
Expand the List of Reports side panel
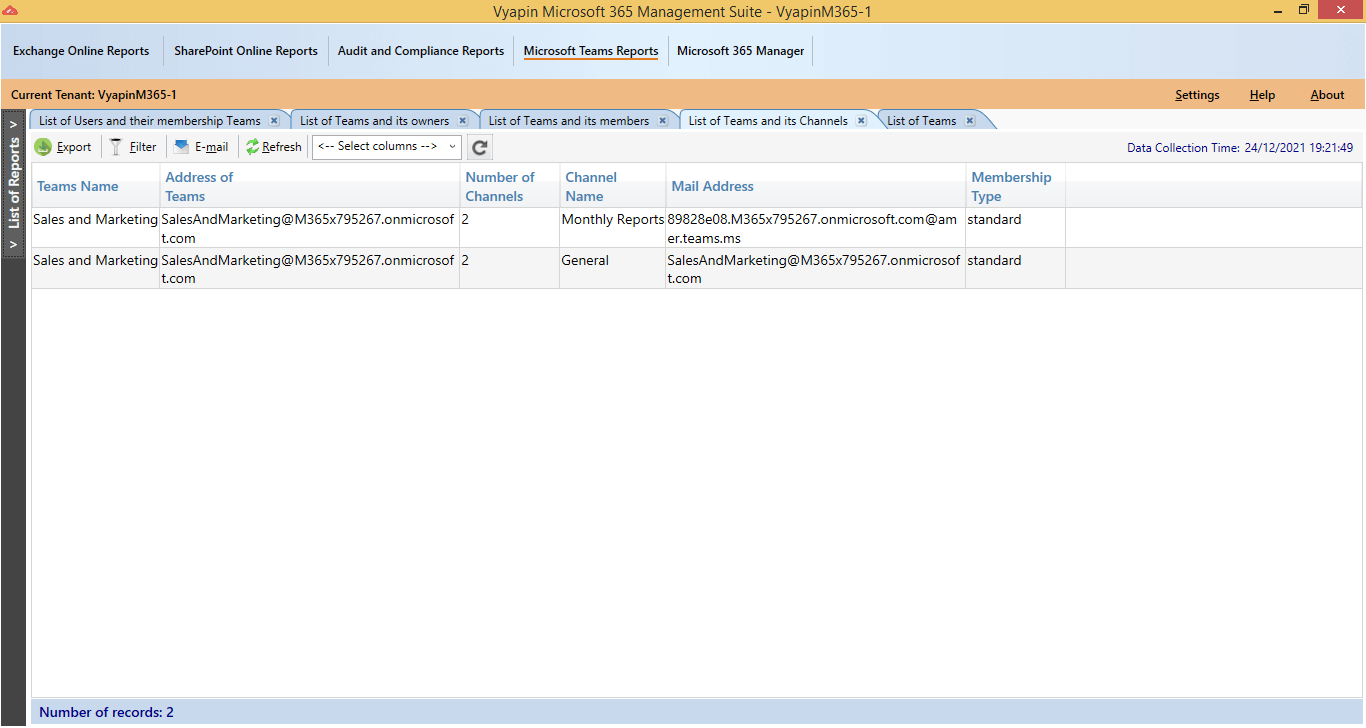click(14, 185)
